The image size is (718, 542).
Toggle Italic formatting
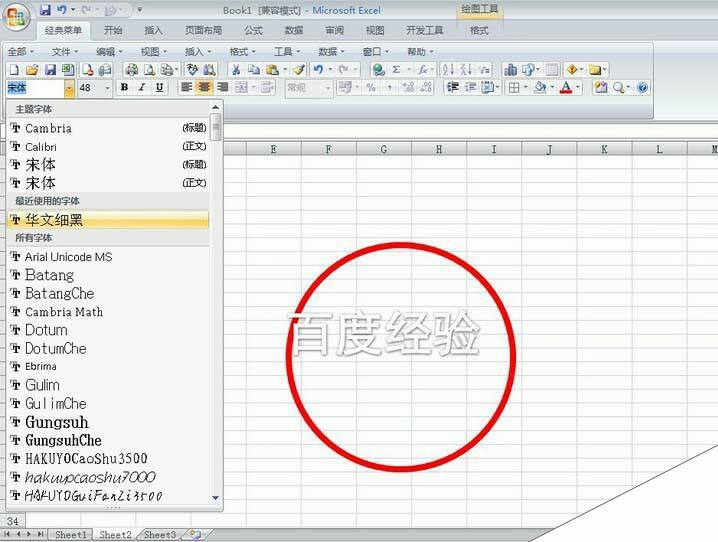coord(141,88)
